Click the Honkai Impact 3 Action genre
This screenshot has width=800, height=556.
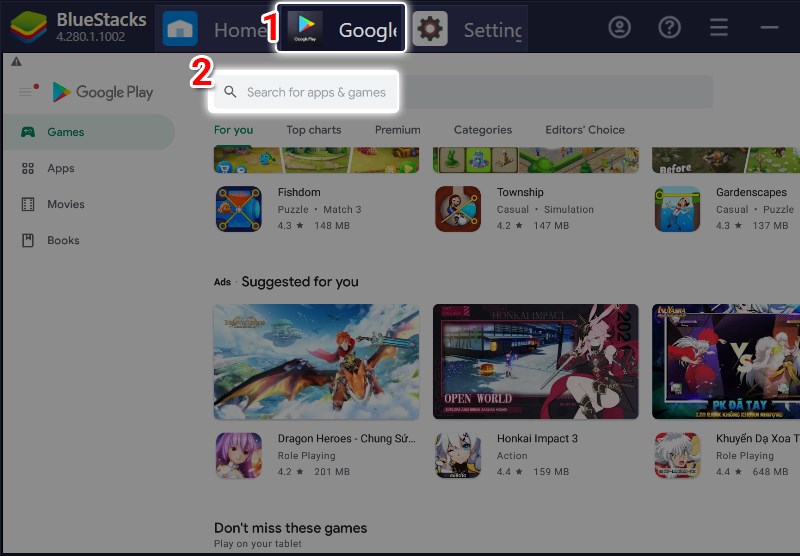click(512, 456)
